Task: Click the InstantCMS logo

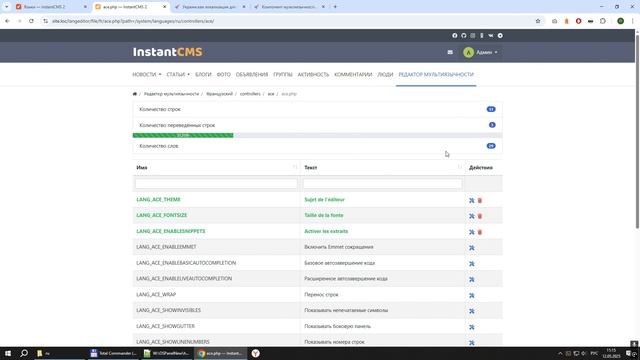Action: point(168,52)
